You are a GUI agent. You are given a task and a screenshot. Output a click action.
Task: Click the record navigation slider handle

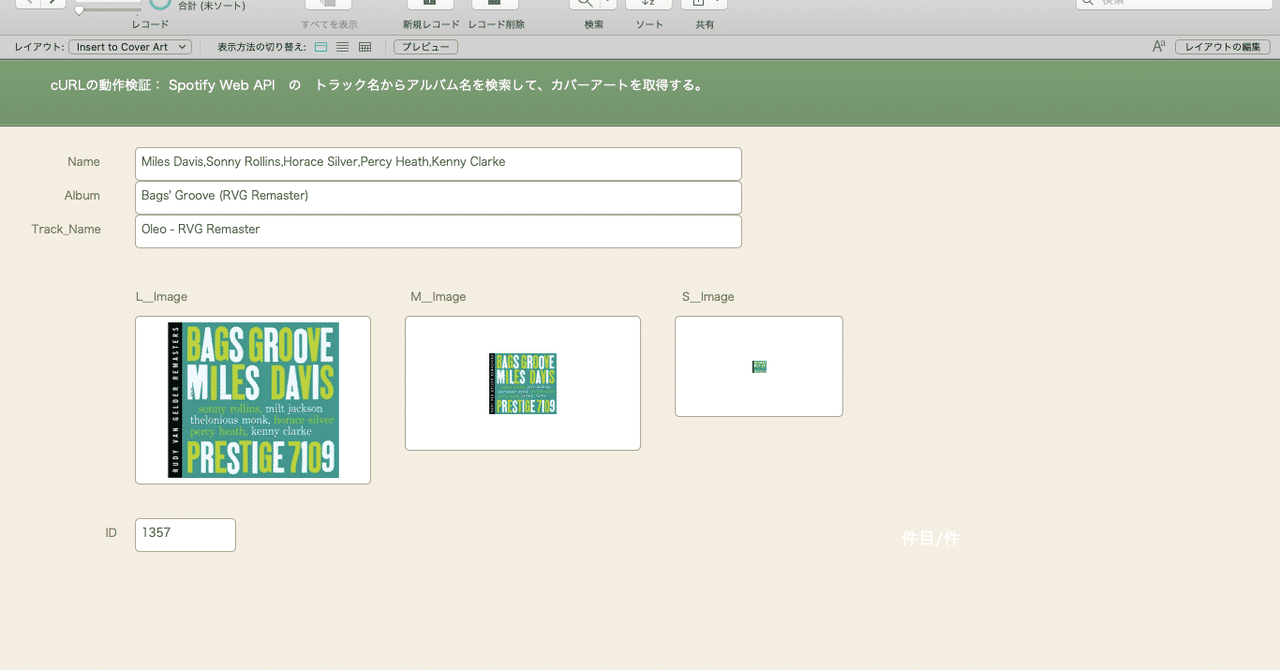[x=79, y=10]
